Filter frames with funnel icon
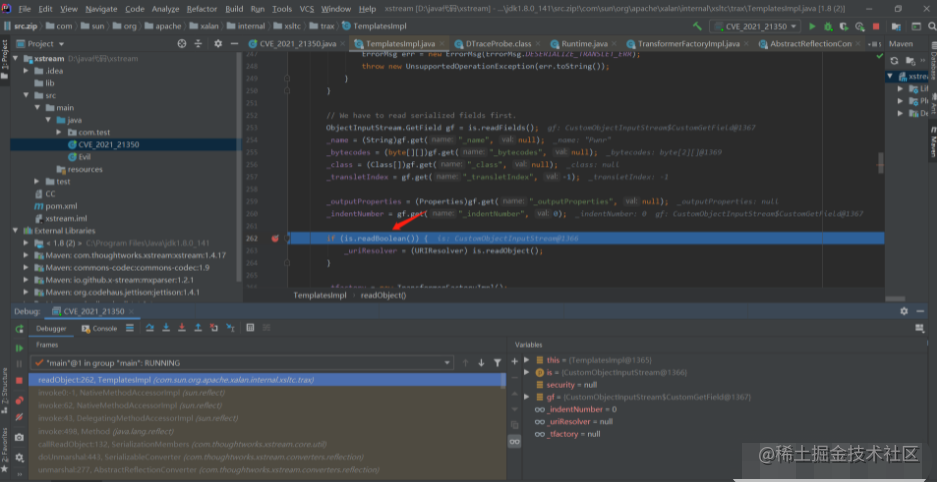This screenshot has width=937, height=482. tap(497, 363)
